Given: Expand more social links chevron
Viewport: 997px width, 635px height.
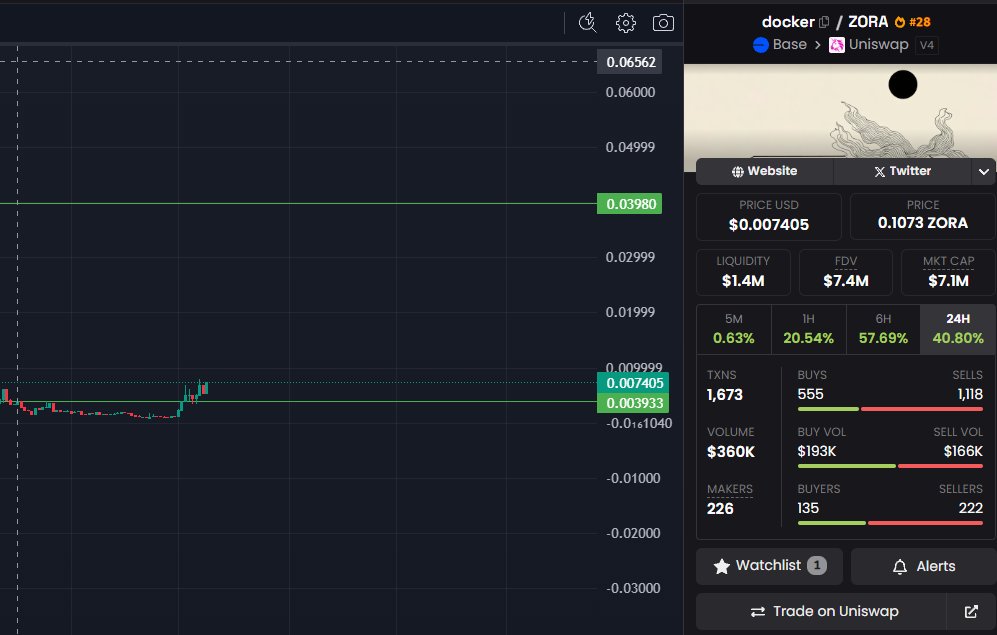Looking at the screenshot, I should [984, 172].
